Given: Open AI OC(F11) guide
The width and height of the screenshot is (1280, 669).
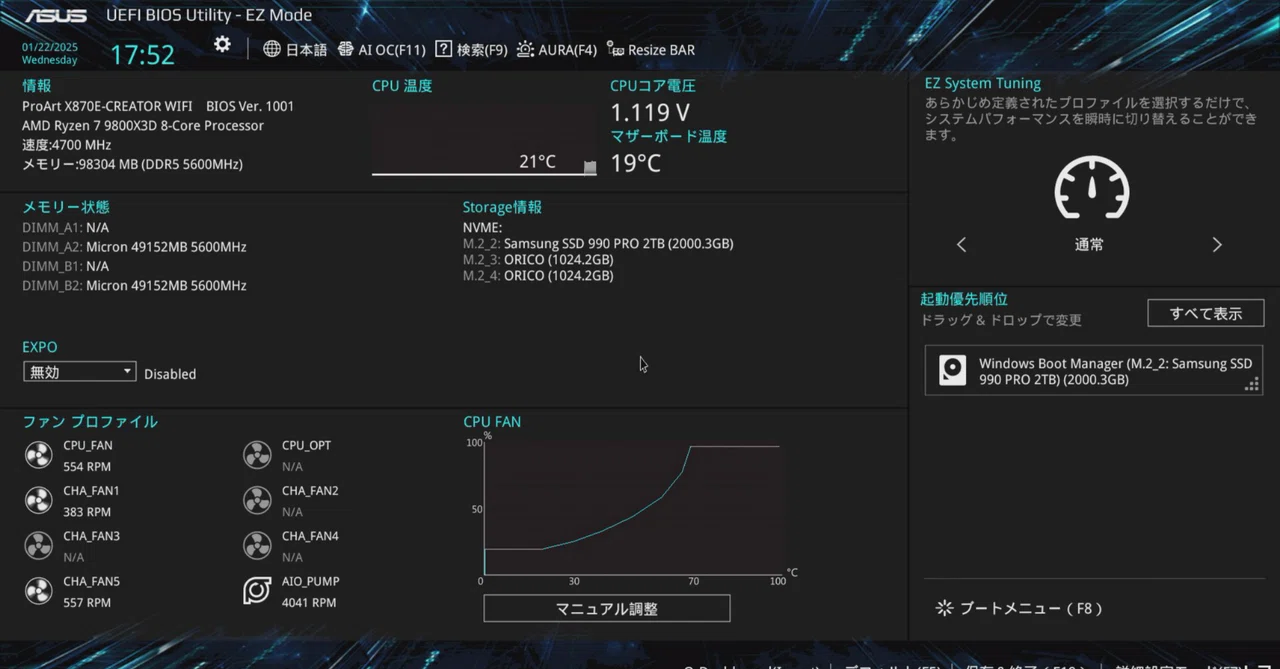Looking at the screenshot, I should pos(382,50).
